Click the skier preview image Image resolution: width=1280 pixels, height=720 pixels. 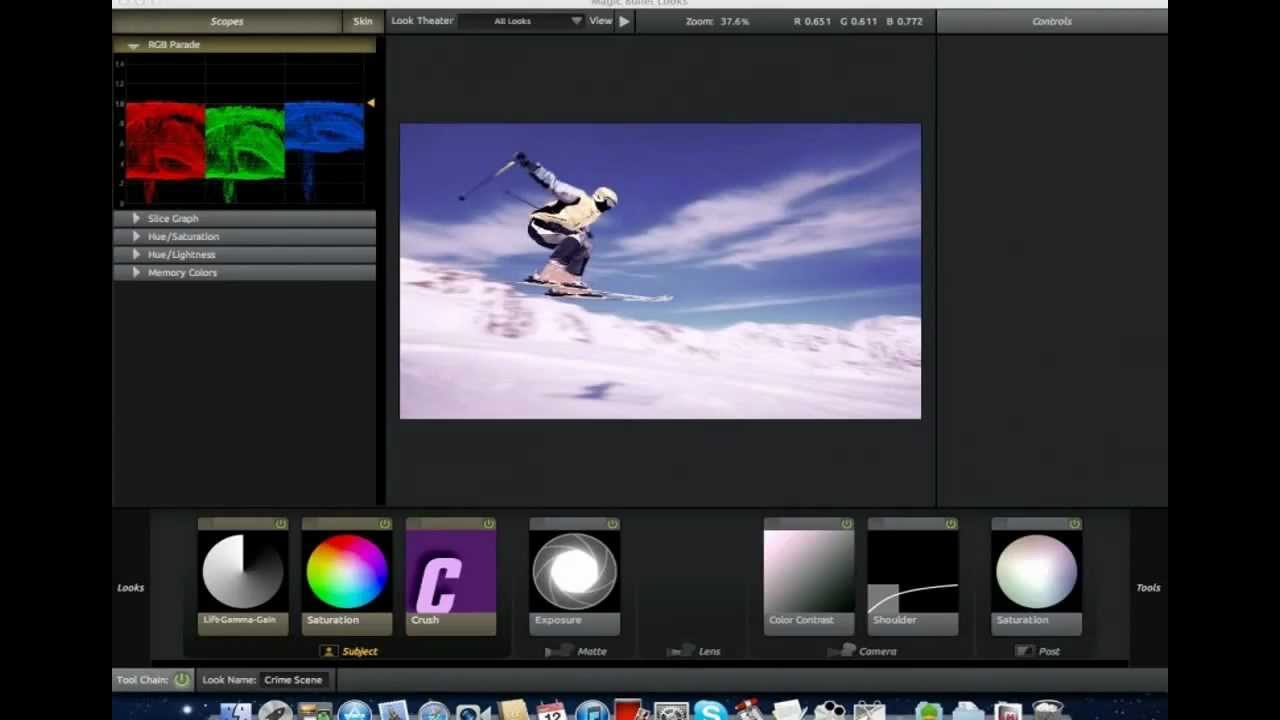coord(660,271)
